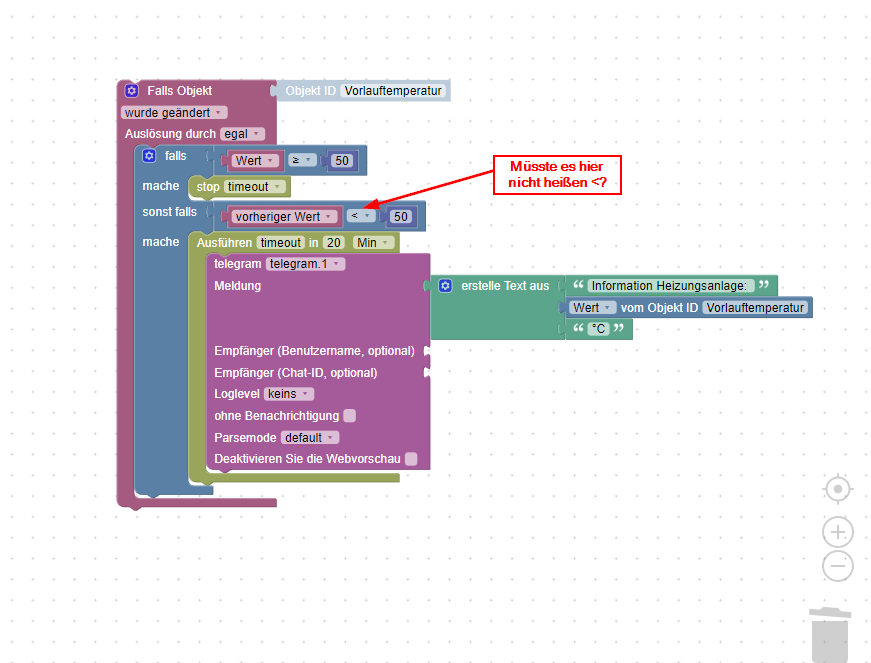
Task: Open Wert dropdown before vom Objekt ID
Action: click(x=592, y=308)
